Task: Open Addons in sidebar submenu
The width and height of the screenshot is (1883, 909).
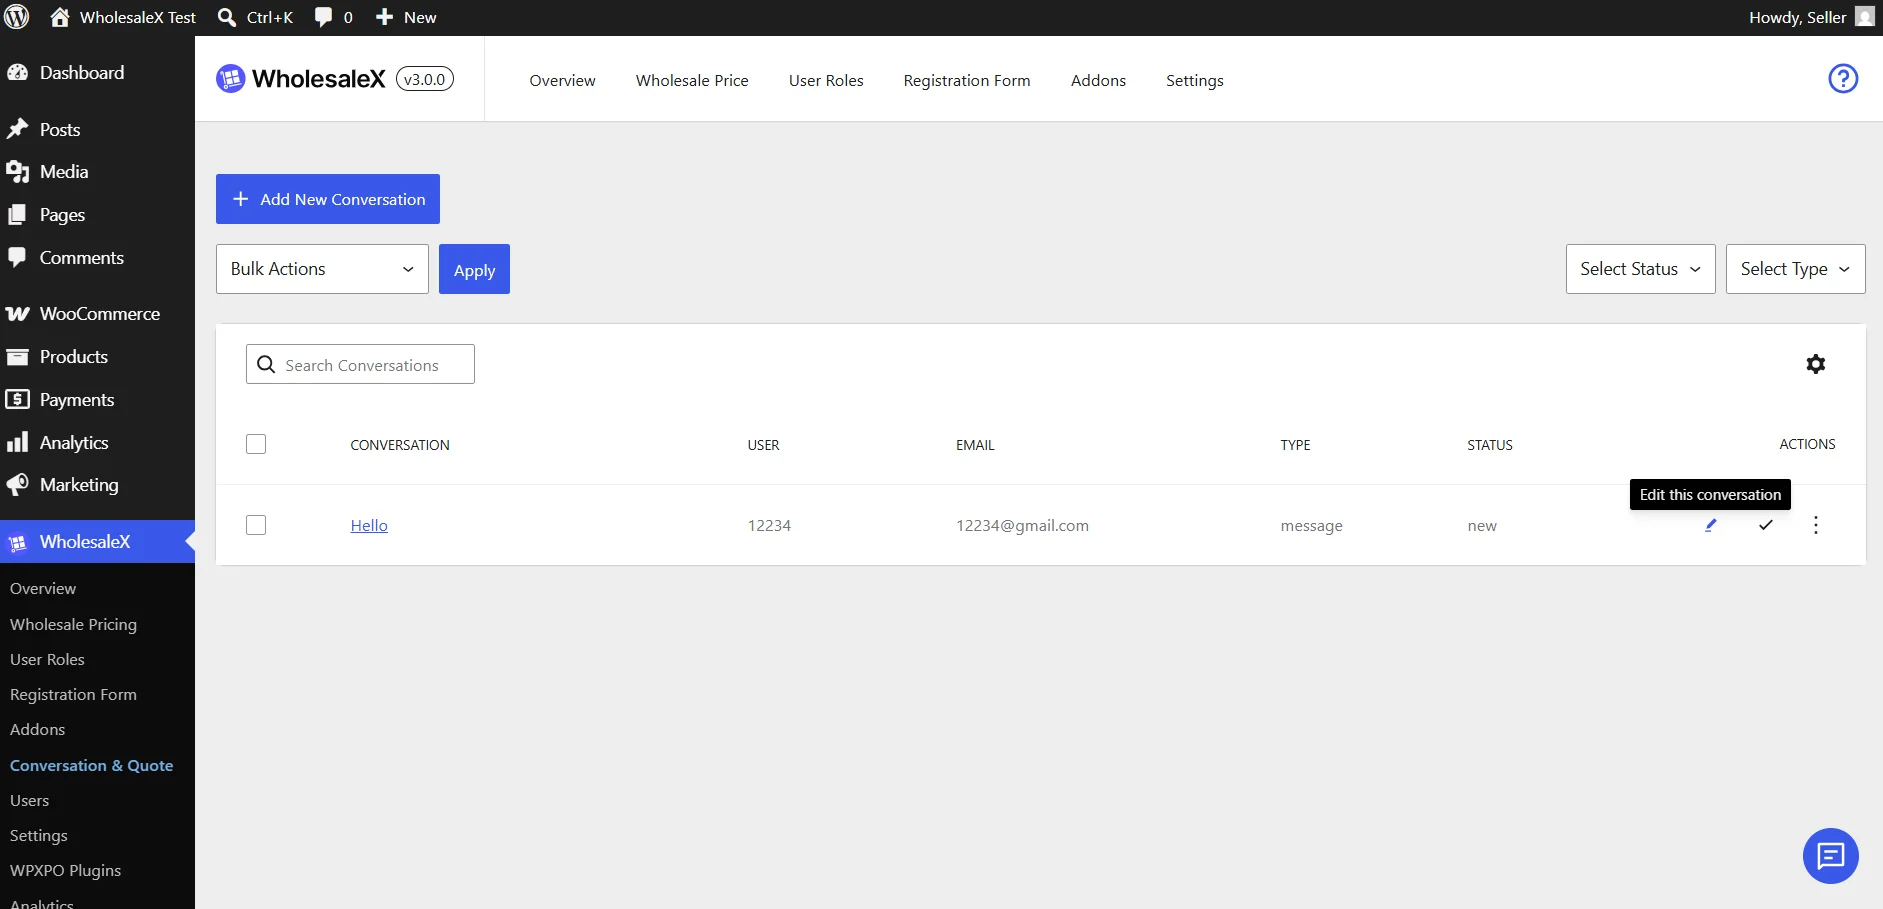Action: click(x=37, y=729)
